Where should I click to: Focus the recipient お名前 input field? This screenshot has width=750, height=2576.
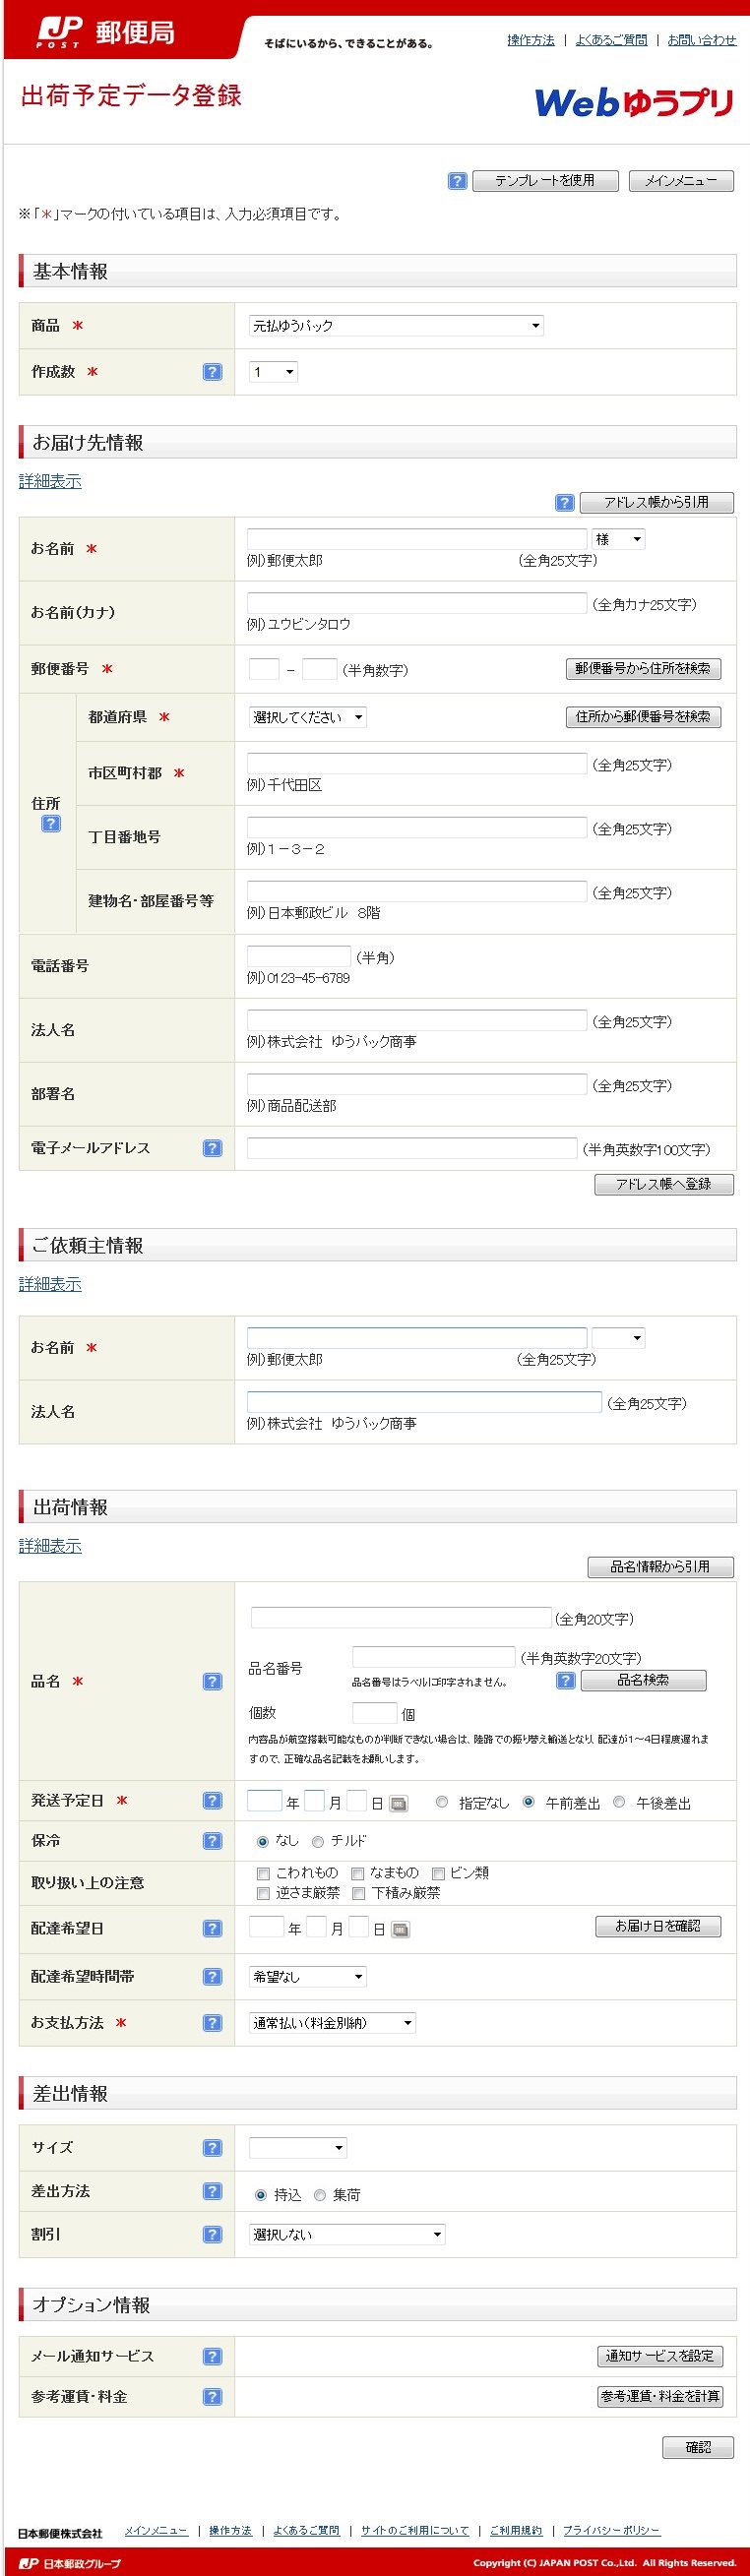pos(417,538)
